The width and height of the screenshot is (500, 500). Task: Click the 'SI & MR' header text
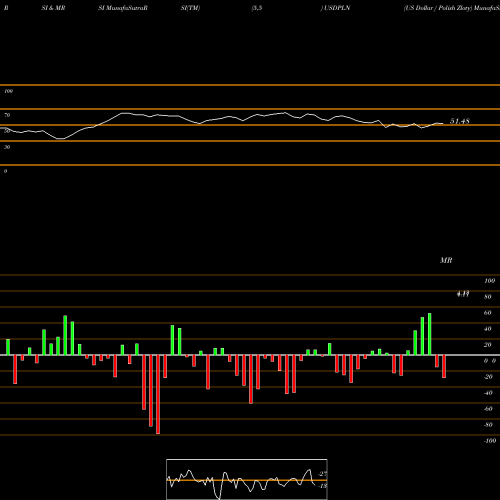pos(53,8)
